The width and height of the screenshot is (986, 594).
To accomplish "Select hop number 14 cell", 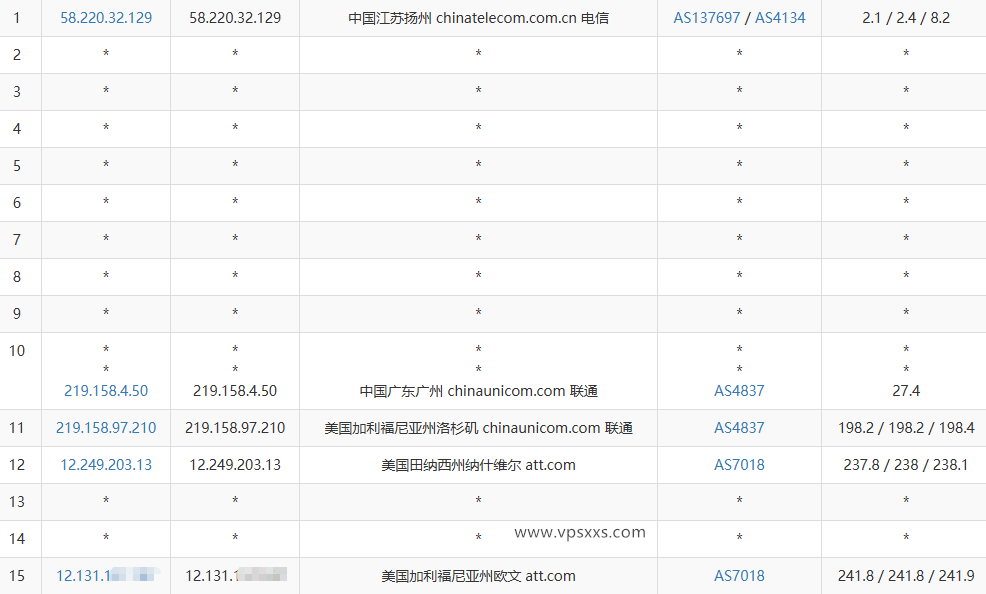I will tap(20, 539).
